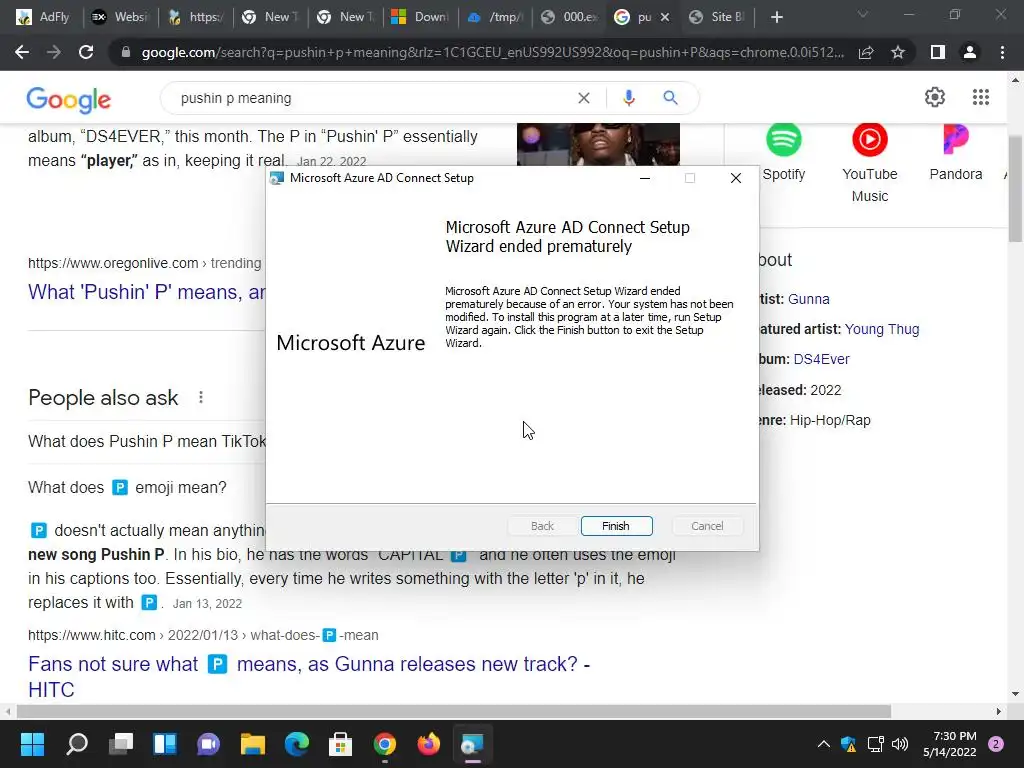The width and height of the screenshot is (1024, 768).
Task: Switch to the 000.ex tab
Action: (x=569, y=17)
